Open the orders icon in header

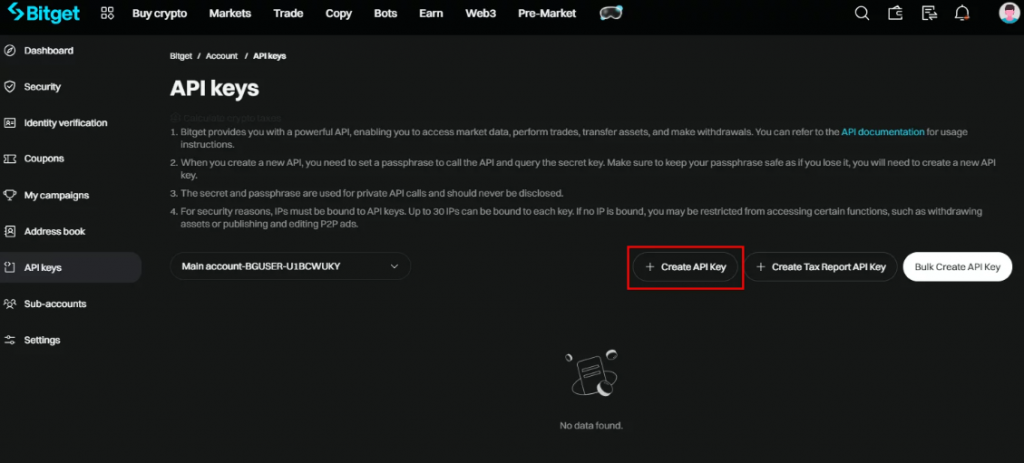929,14
